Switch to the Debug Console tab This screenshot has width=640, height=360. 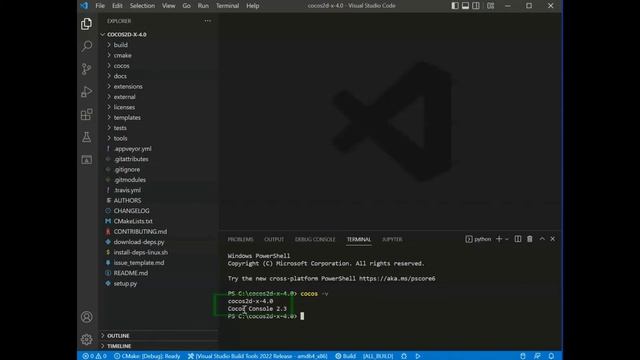click(x=315, y=239)
